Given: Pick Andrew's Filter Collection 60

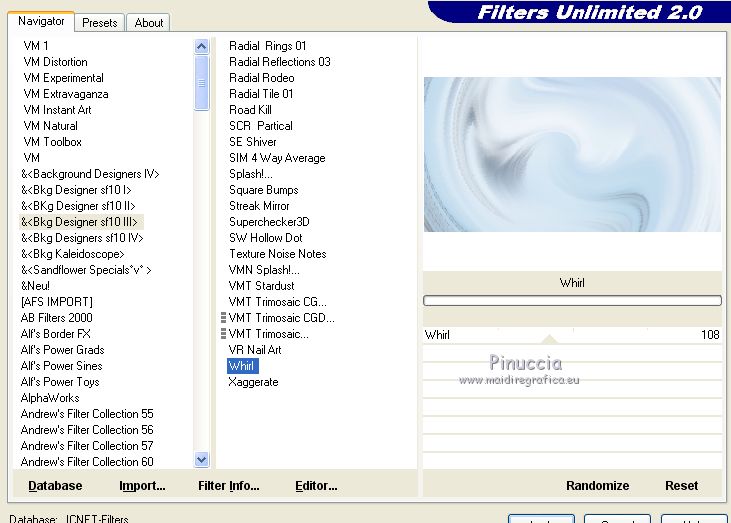Looking at the screenshot, I should 87,462.
